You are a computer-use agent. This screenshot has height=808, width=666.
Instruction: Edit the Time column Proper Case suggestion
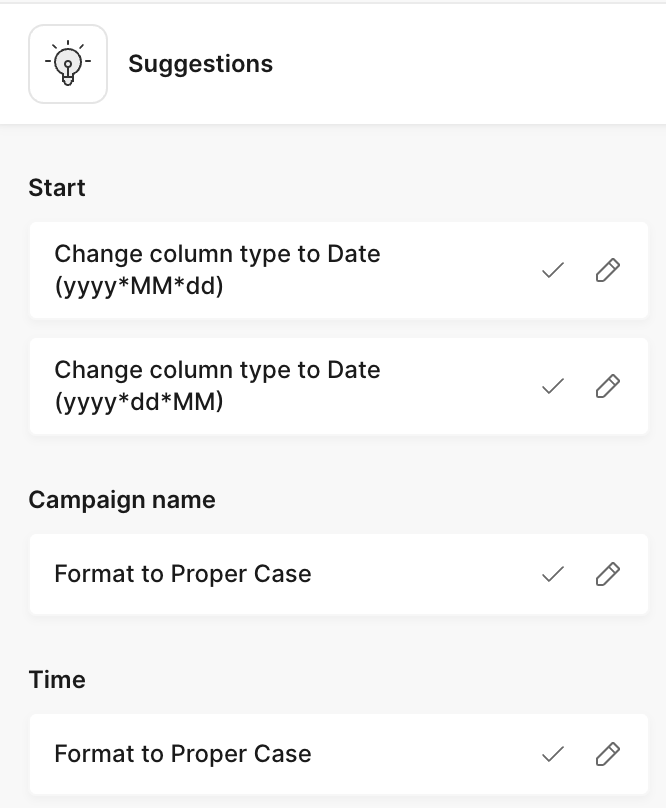click(608, 754)
